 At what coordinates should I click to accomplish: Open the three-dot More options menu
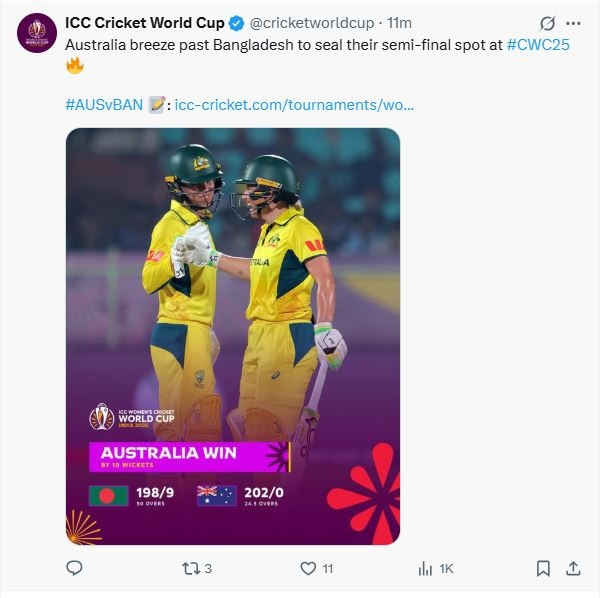point(573,23)
